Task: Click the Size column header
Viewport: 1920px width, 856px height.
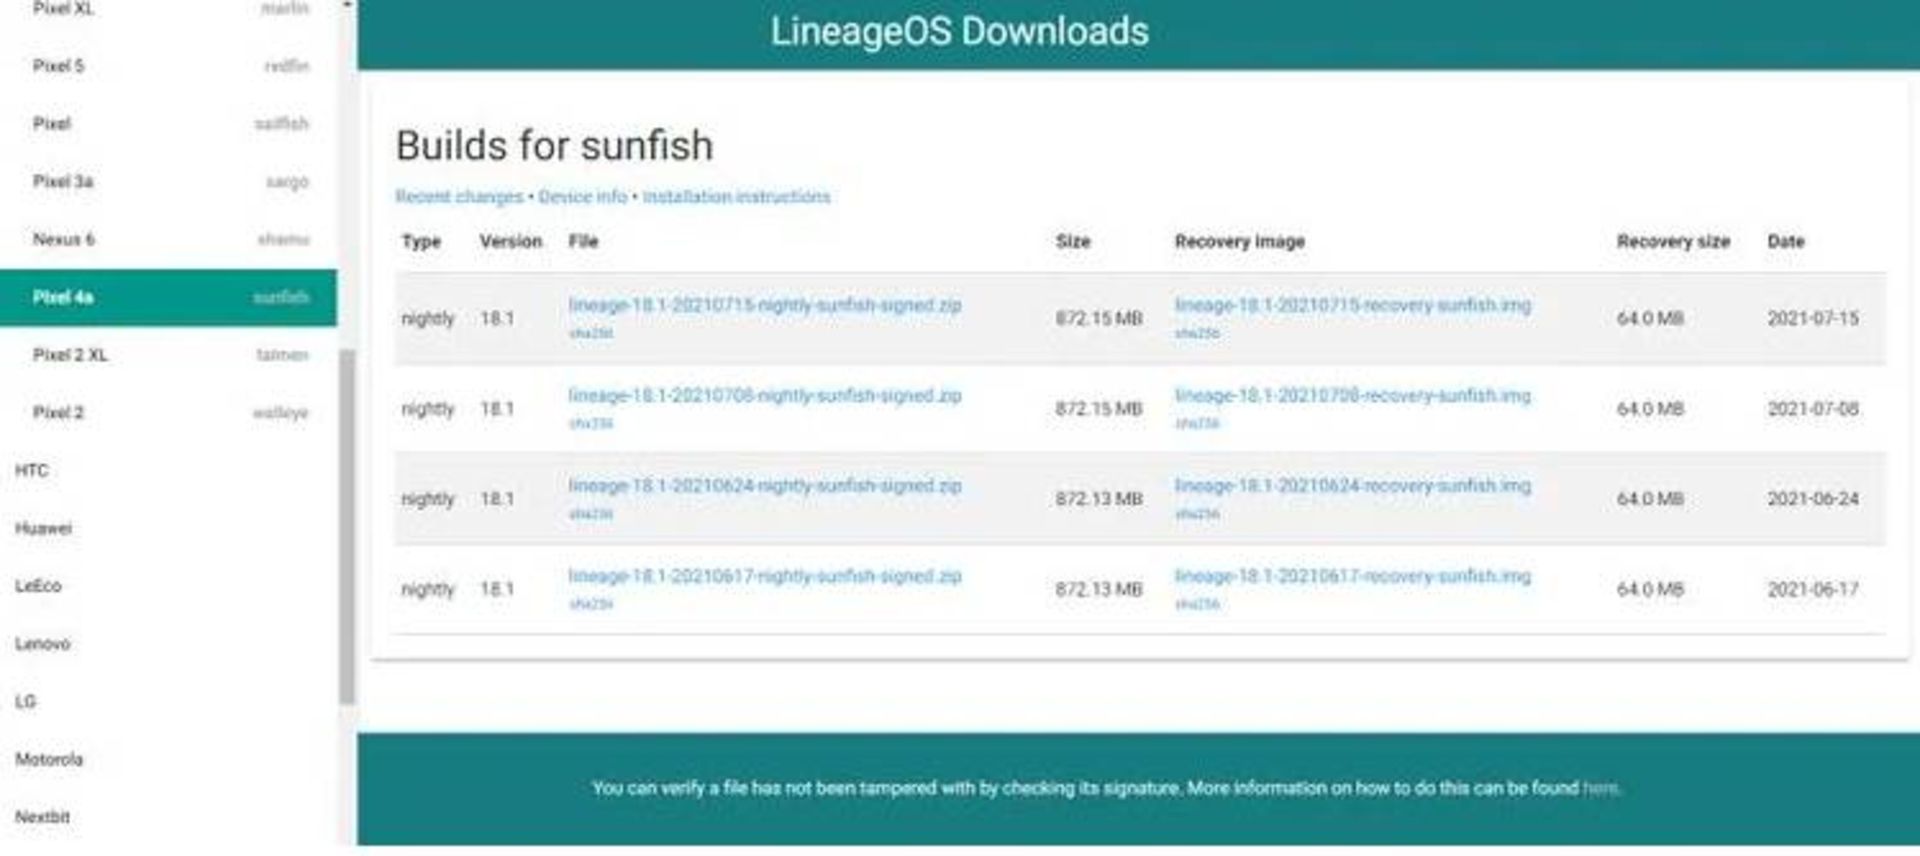Action: point(1073,242)
